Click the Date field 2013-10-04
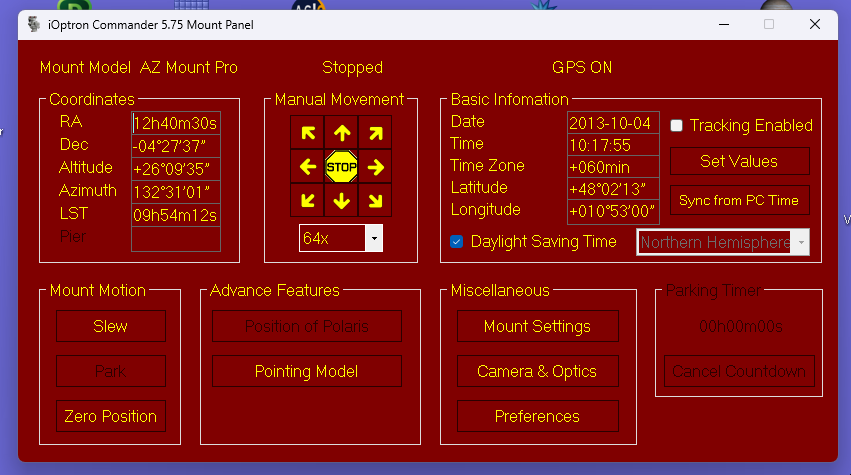 point(613,123)
